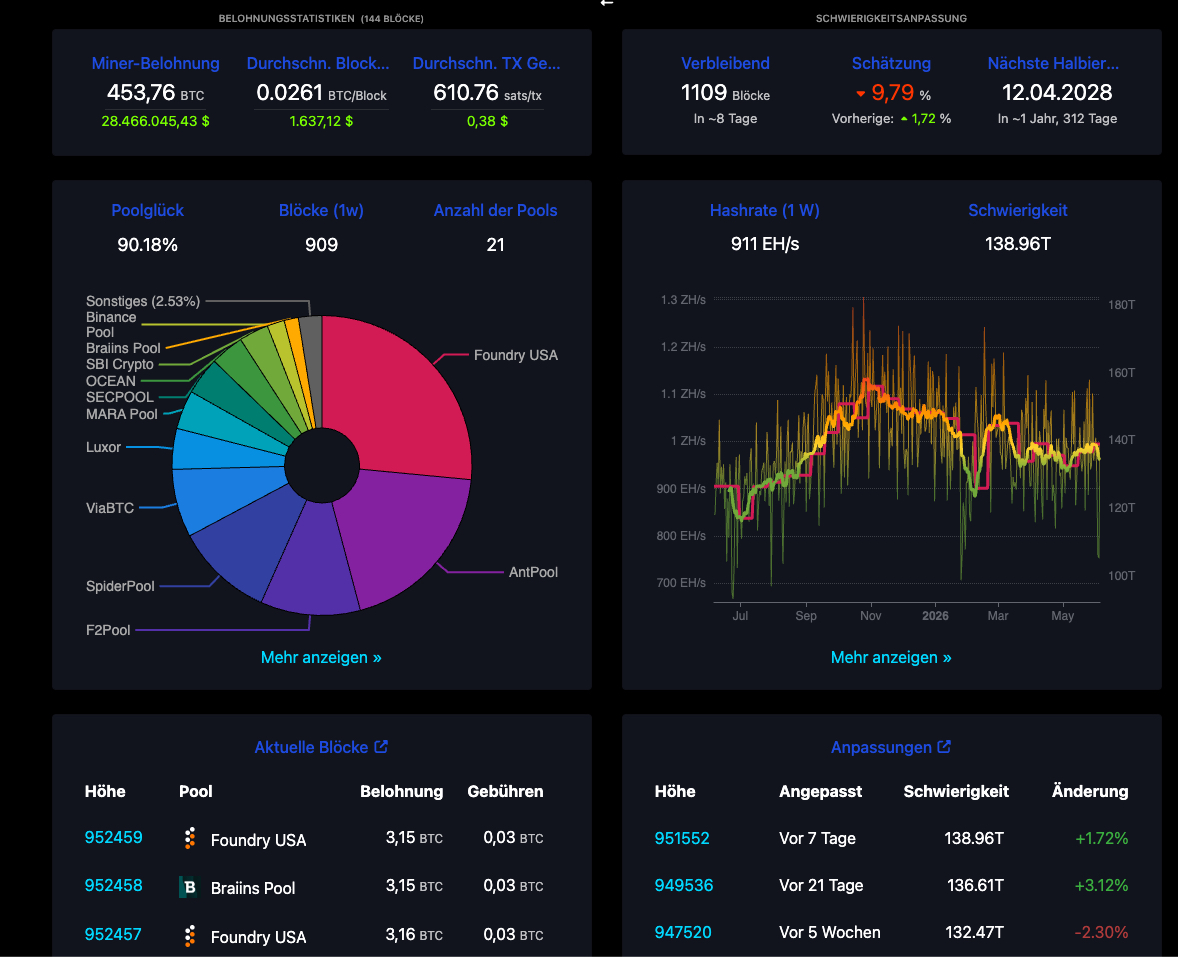Click Durchschn. Block... heading

point(318,64)
